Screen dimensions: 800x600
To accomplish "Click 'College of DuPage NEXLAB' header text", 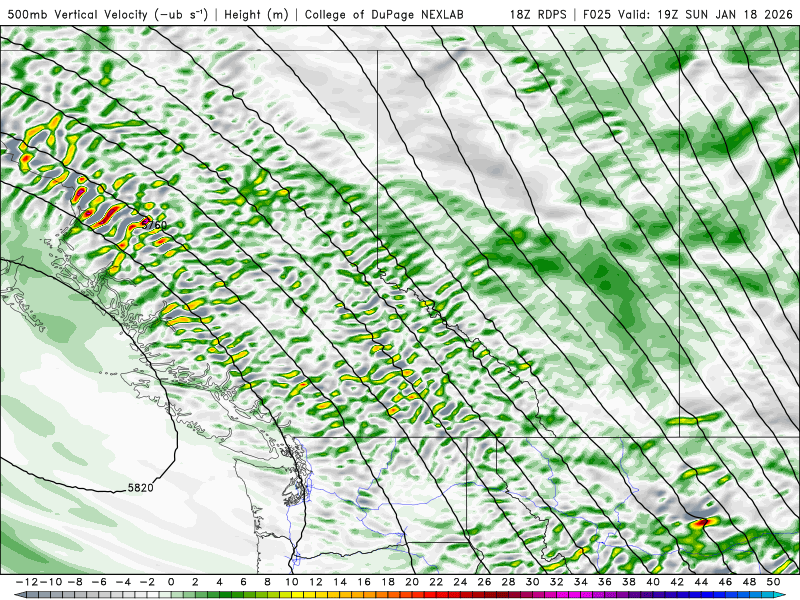I will click(384, 14).
